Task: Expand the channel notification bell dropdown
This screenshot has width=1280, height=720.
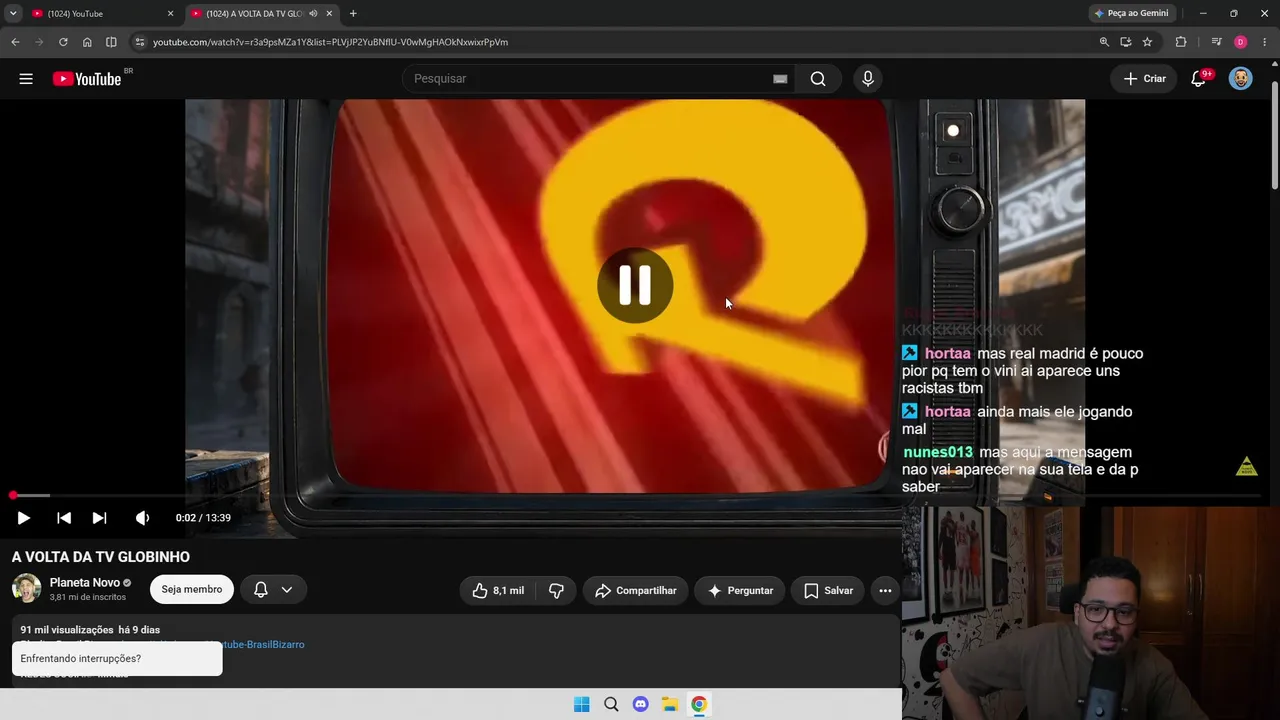Action: click(x=273, y=590)
